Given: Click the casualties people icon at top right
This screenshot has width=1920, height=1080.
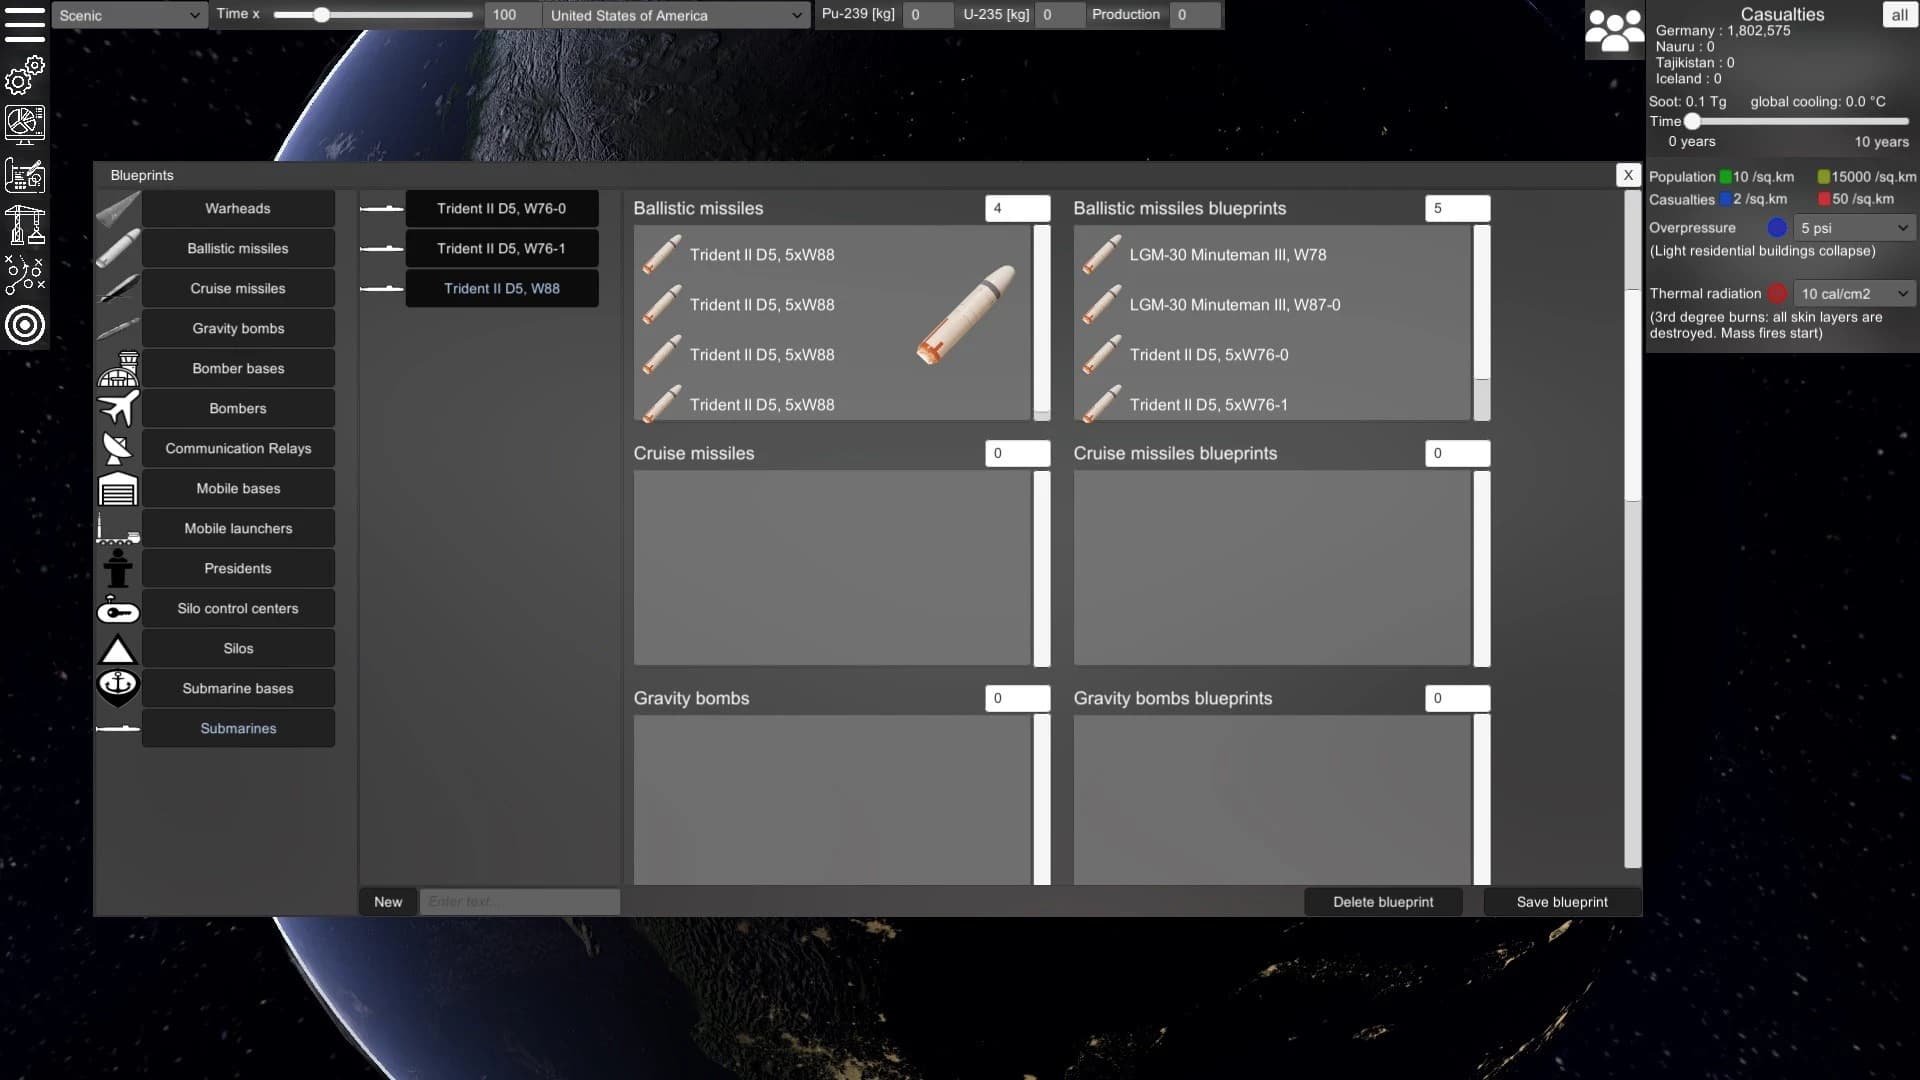Looking at the screenshot, I should (1613, 31).
